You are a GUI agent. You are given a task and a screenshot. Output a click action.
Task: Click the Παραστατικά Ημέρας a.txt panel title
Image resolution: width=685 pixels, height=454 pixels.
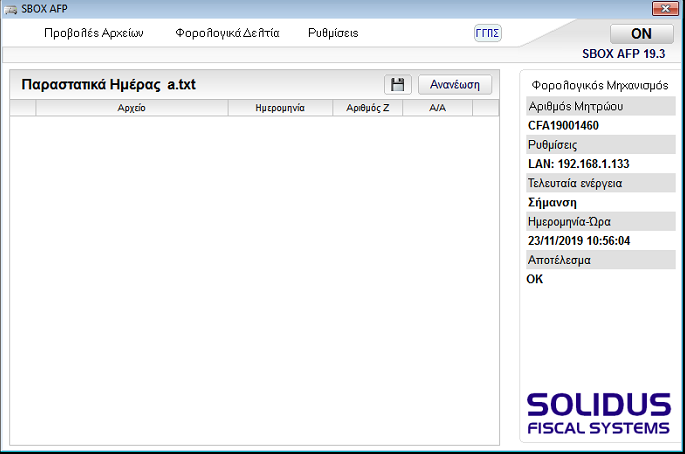pos(108,85)
